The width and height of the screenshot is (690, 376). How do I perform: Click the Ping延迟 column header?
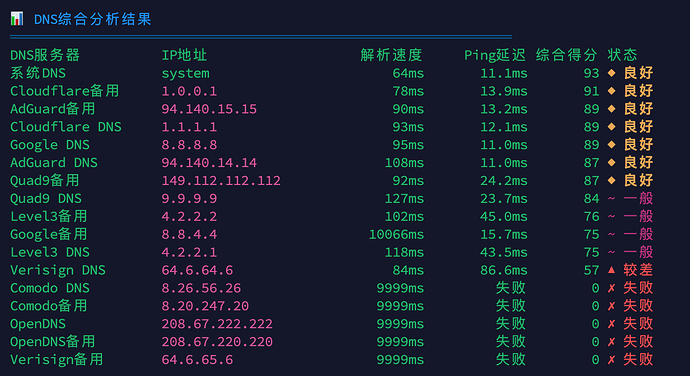495,55
